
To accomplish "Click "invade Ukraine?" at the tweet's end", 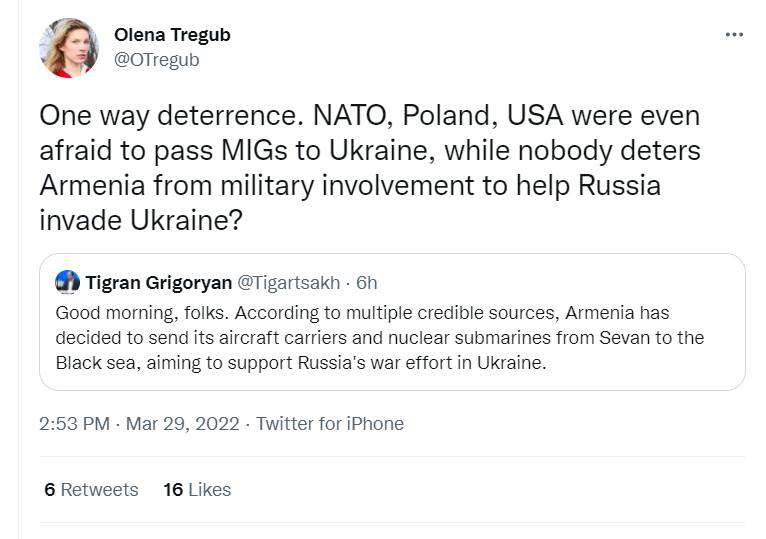I will (141, 221).
